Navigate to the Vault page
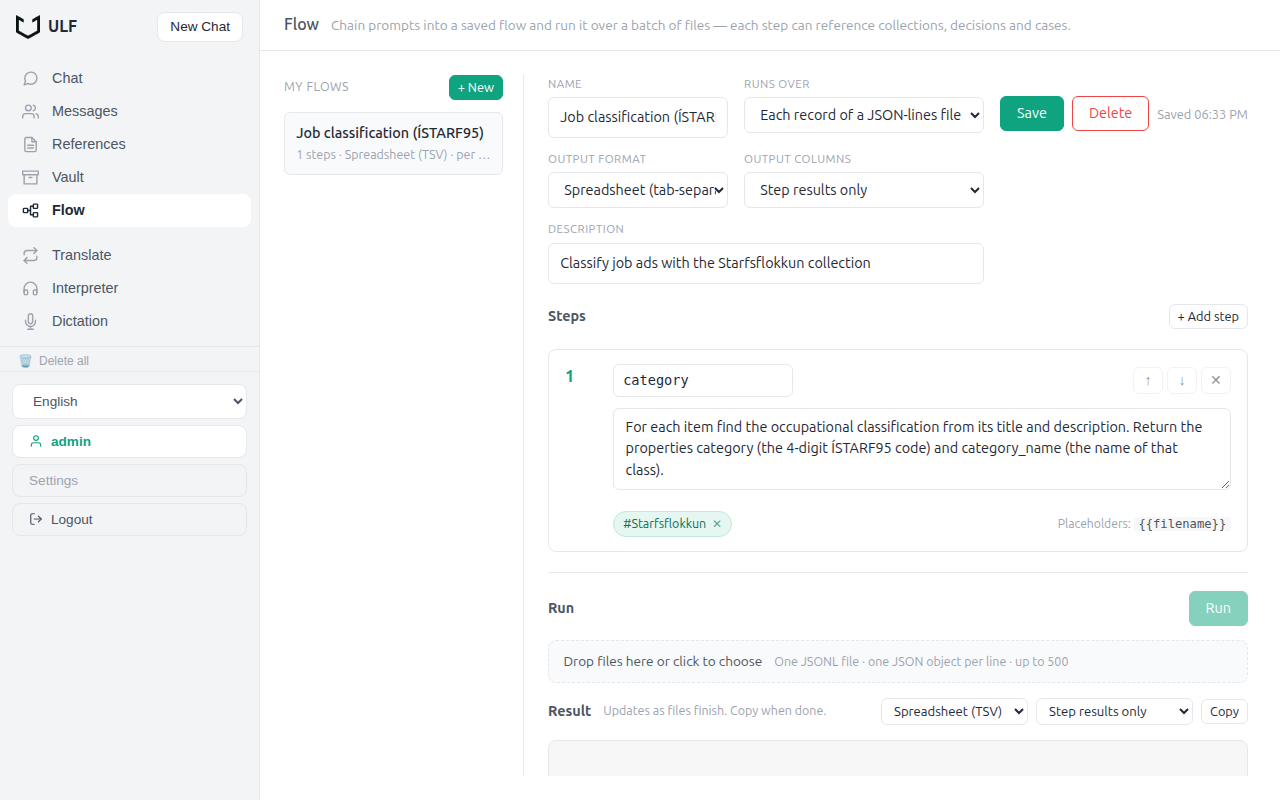This screenshot has width=1280, height=800. (130, 177)
